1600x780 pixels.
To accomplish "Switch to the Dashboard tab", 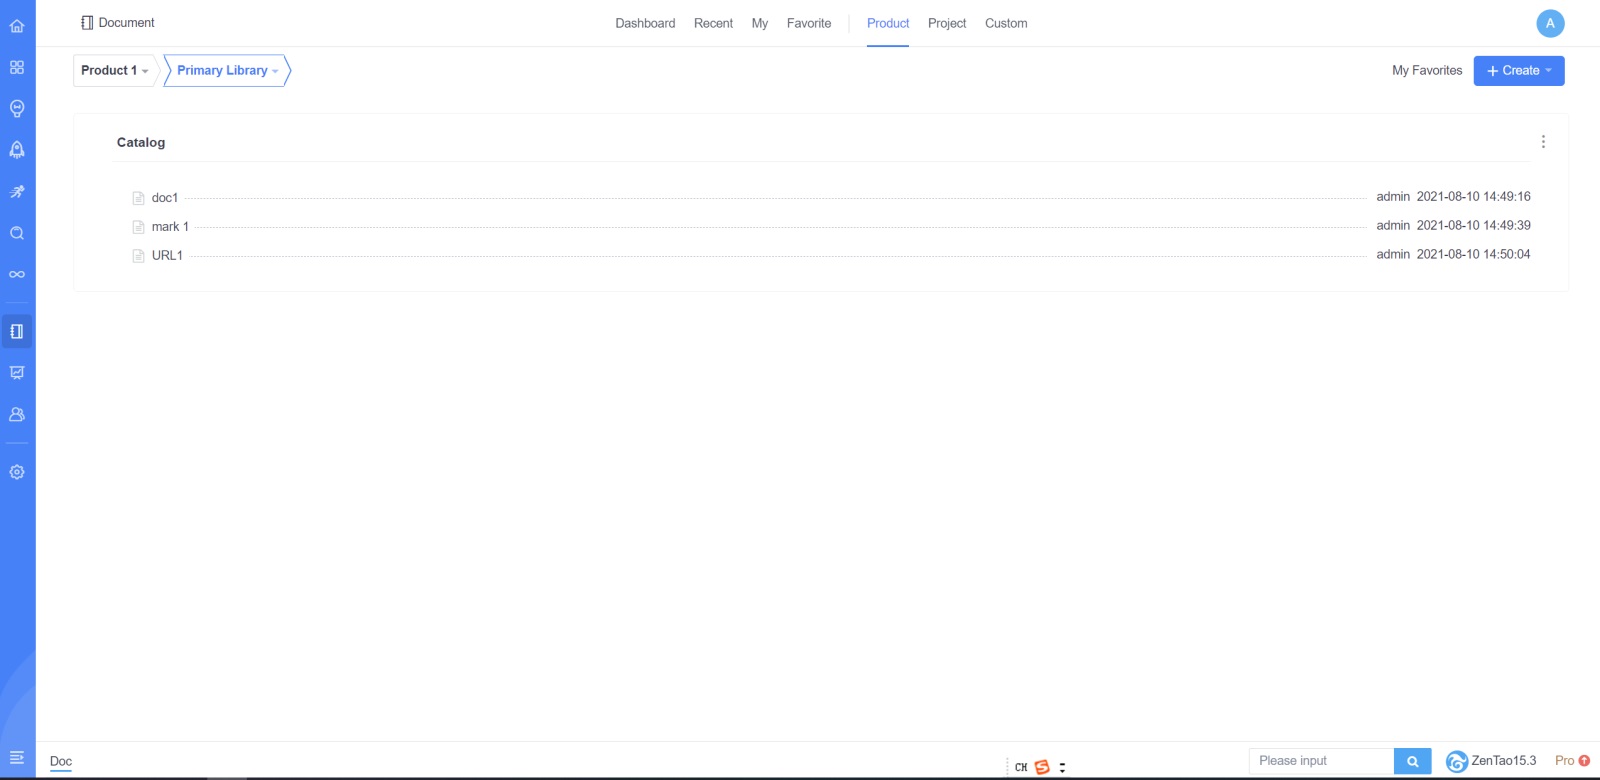I will [x=645, y=23].
